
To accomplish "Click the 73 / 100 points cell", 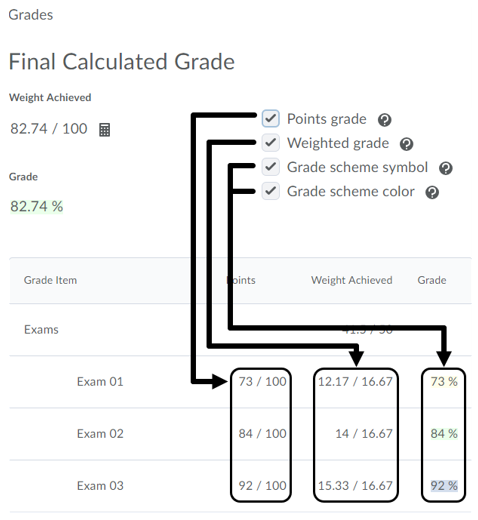I will click(x=262, y=382).
